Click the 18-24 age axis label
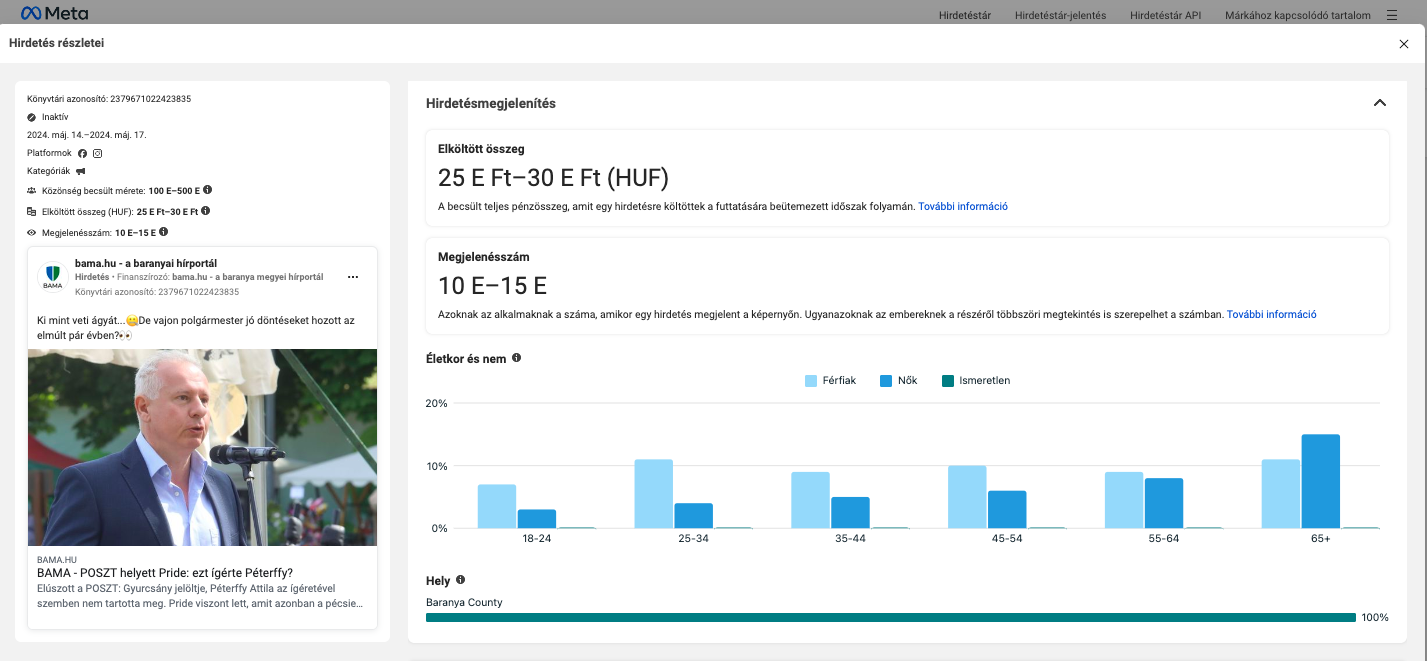 tap(536, 538)
